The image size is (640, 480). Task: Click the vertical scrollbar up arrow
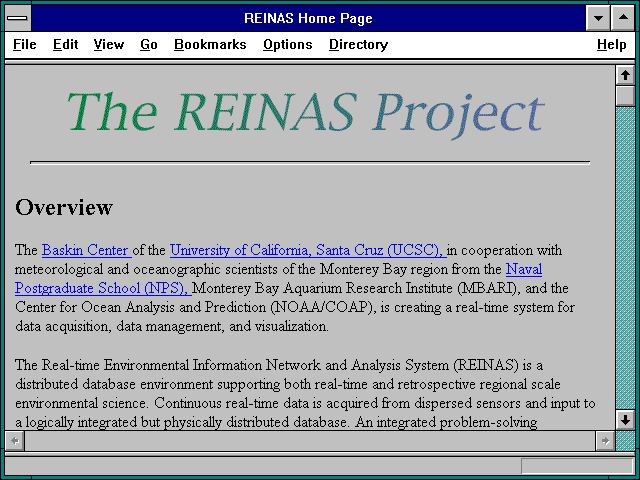(x=625, y=76)
